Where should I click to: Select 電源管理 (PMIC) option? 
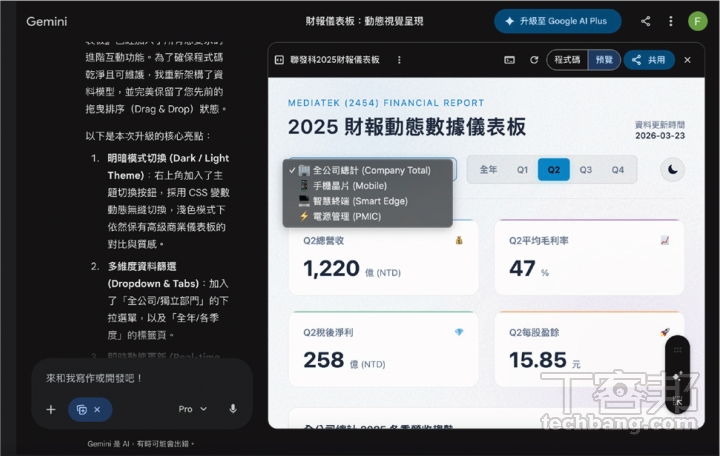pos(367,216)
